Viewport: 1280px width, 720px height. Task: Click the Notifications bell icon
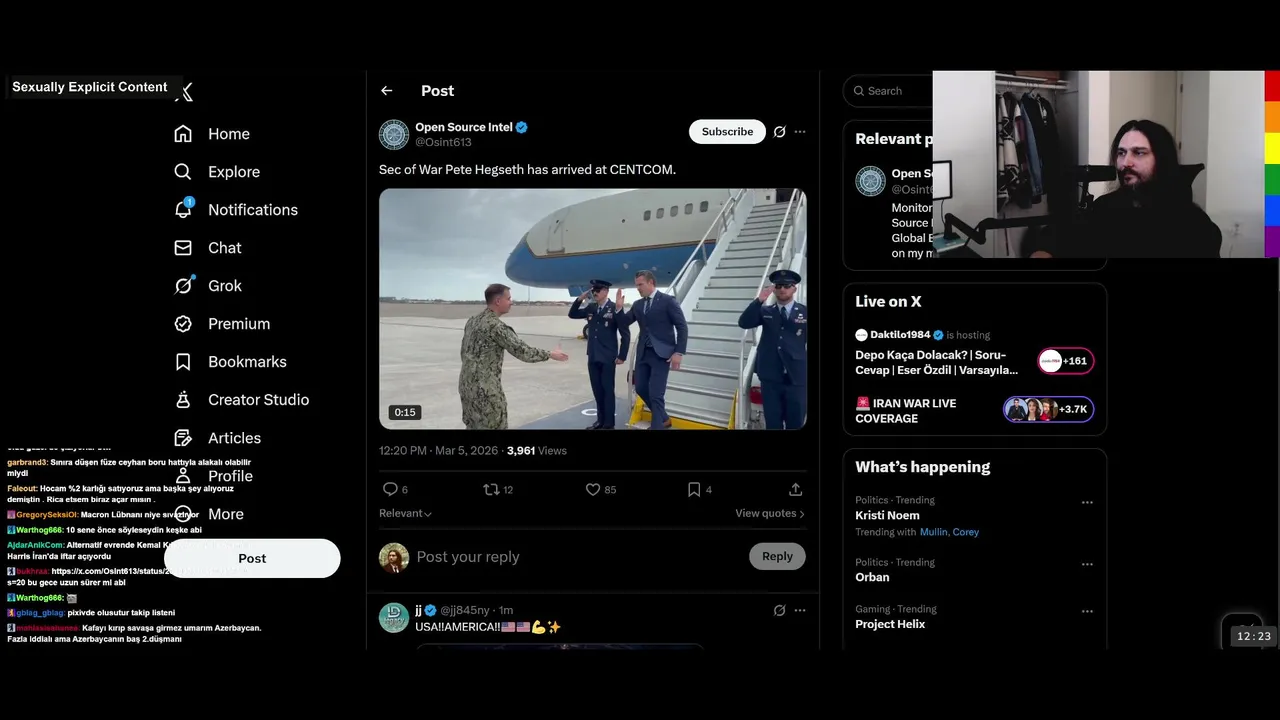click(183, 210)
